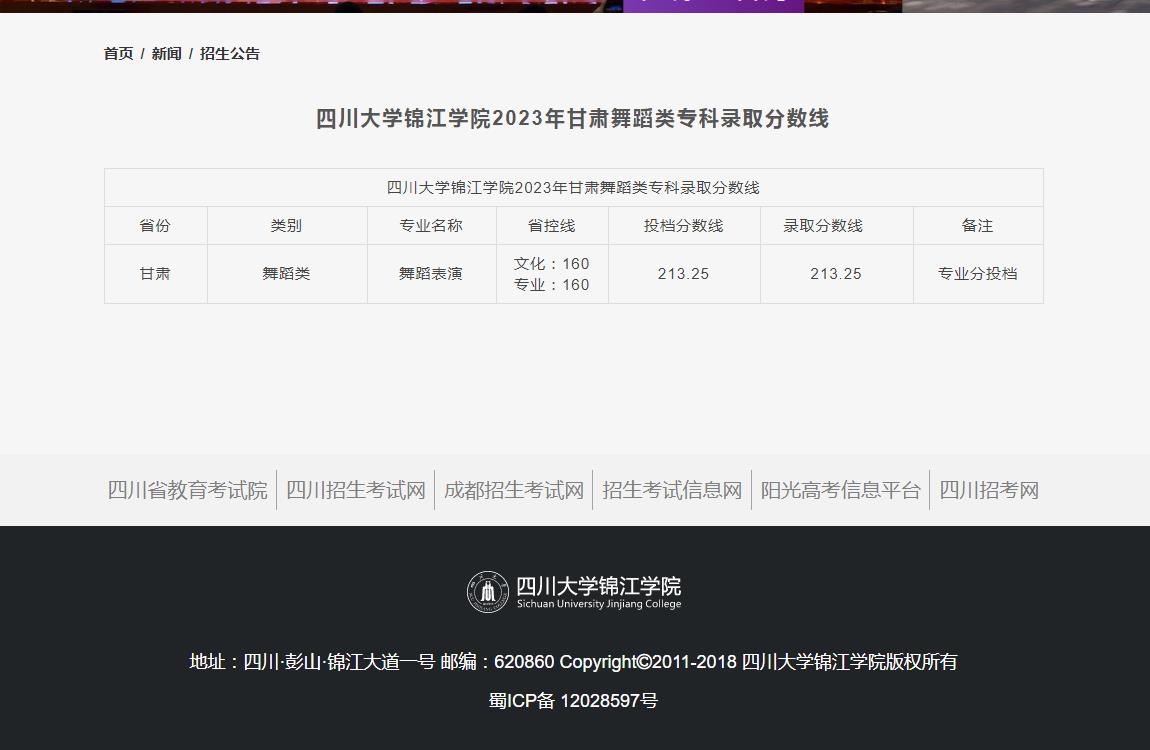Click the 蜀ICP备 12028597号 record number
The width and height of the screenshot is (1150, 750).
click(x=574, y=701)
